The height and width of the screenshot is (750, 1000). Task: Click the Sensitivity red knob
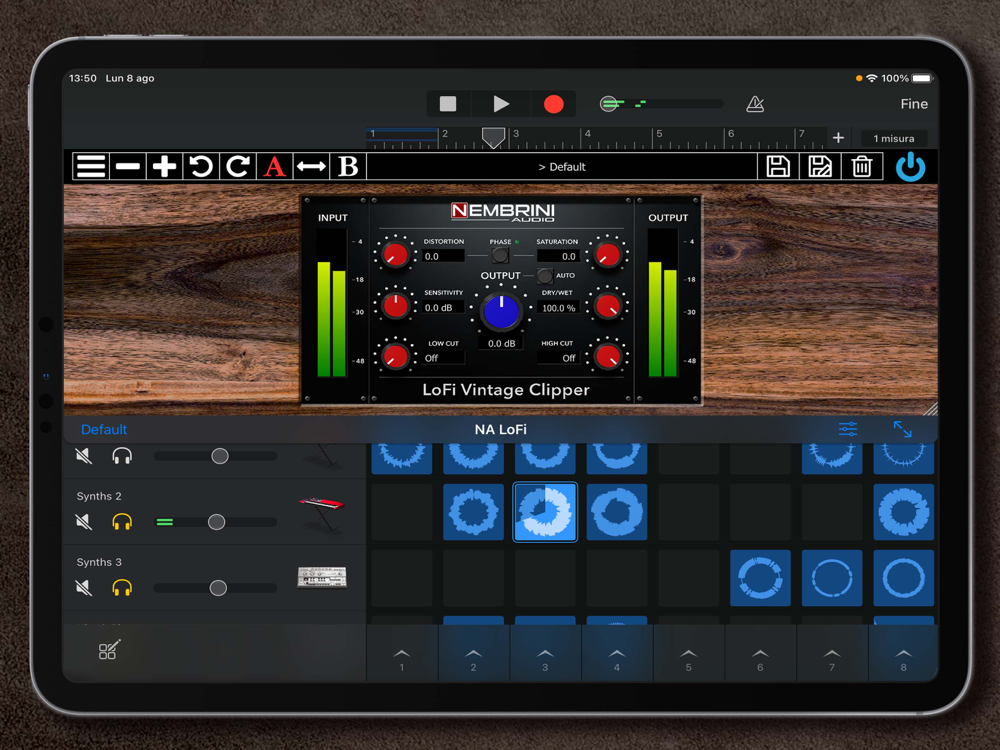click(x=395, y=305)
